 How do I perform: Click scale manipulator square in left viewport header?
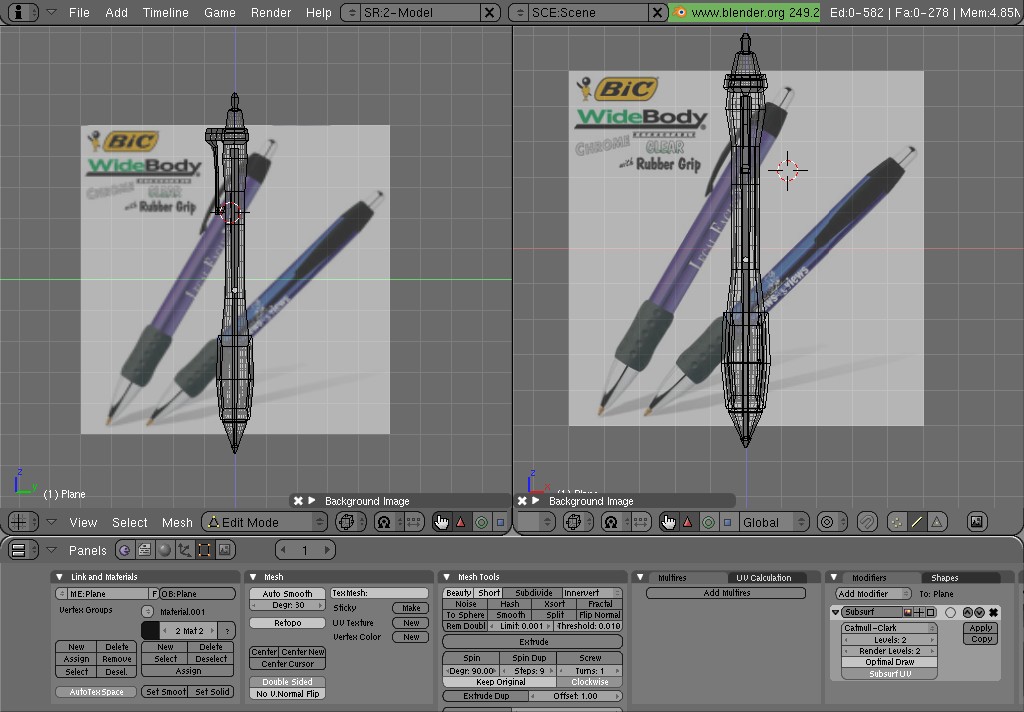pos(500,522)
